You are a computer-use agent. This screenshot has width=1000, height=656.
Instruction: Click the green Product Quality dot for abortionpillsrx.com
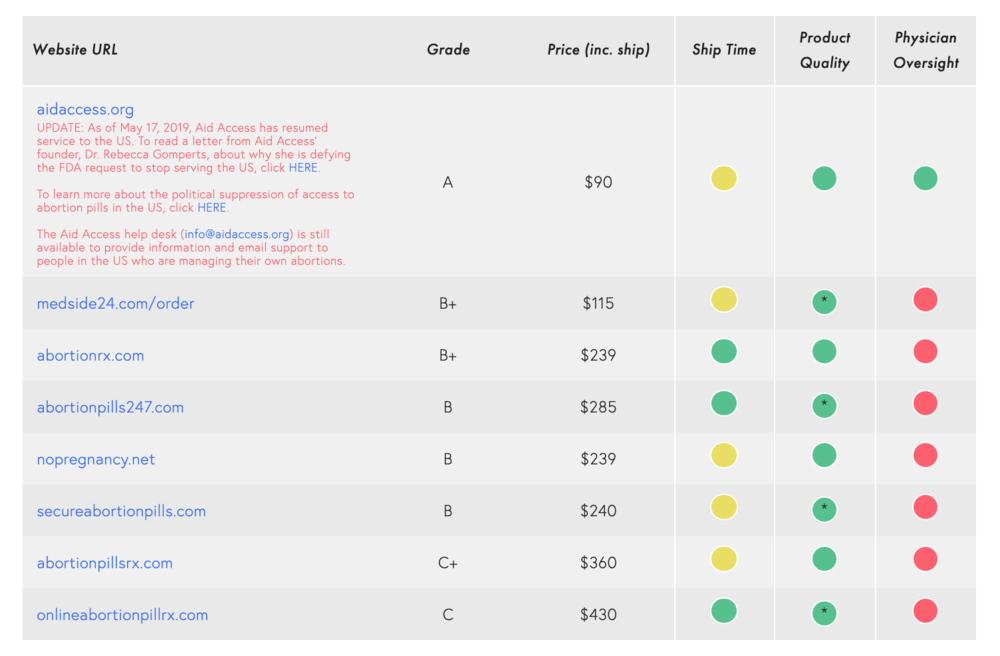824,559
